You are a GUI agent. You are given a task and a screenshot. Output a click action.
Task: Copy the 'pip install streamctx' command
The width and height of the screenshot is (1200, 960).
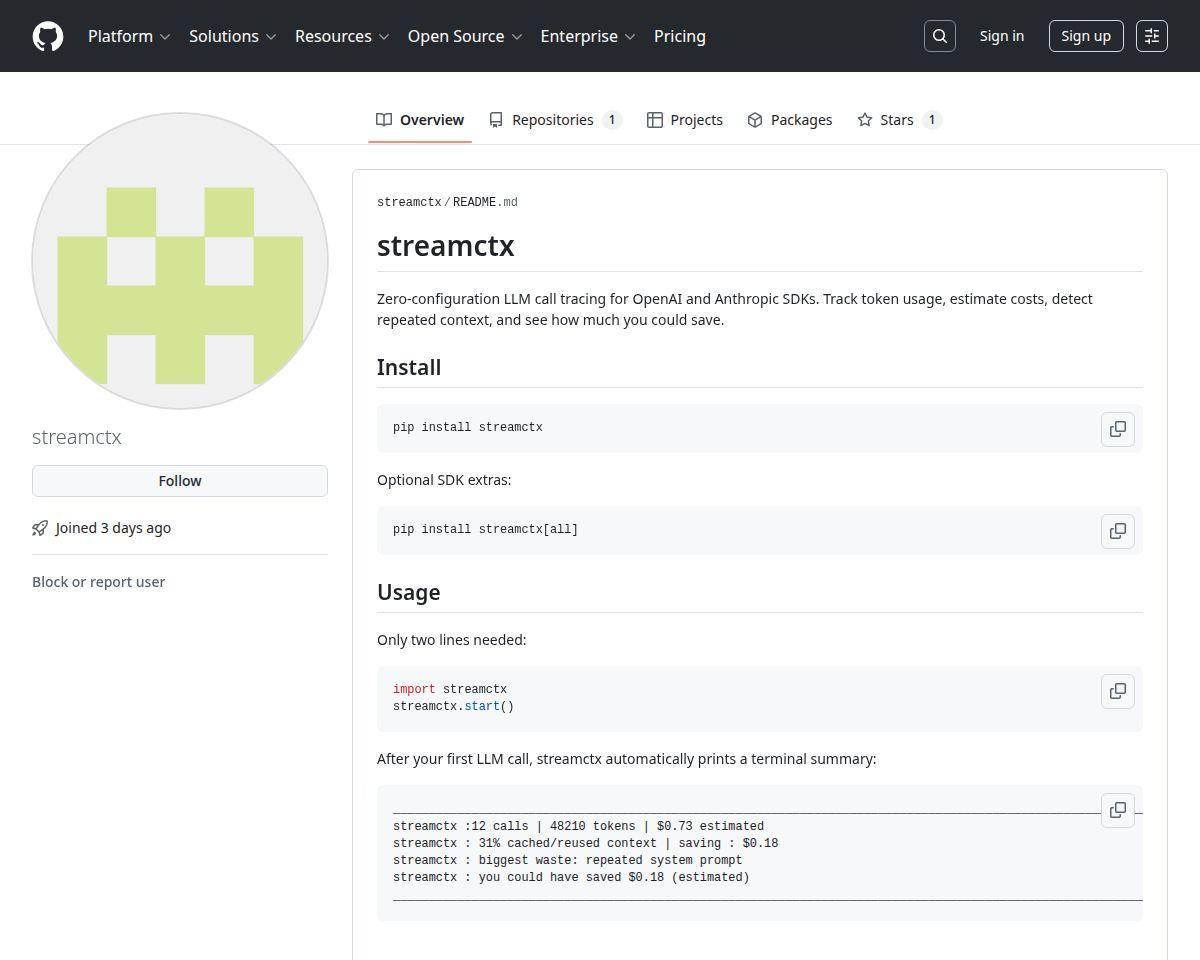tap(1118, 429)
